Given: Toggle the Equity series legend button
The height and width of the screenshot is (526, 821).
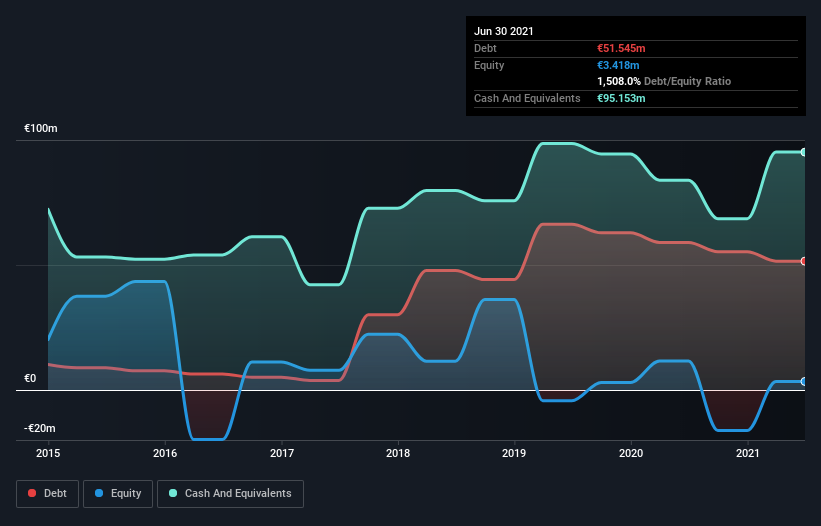Looking at the screenshot, I should point(118,494).
